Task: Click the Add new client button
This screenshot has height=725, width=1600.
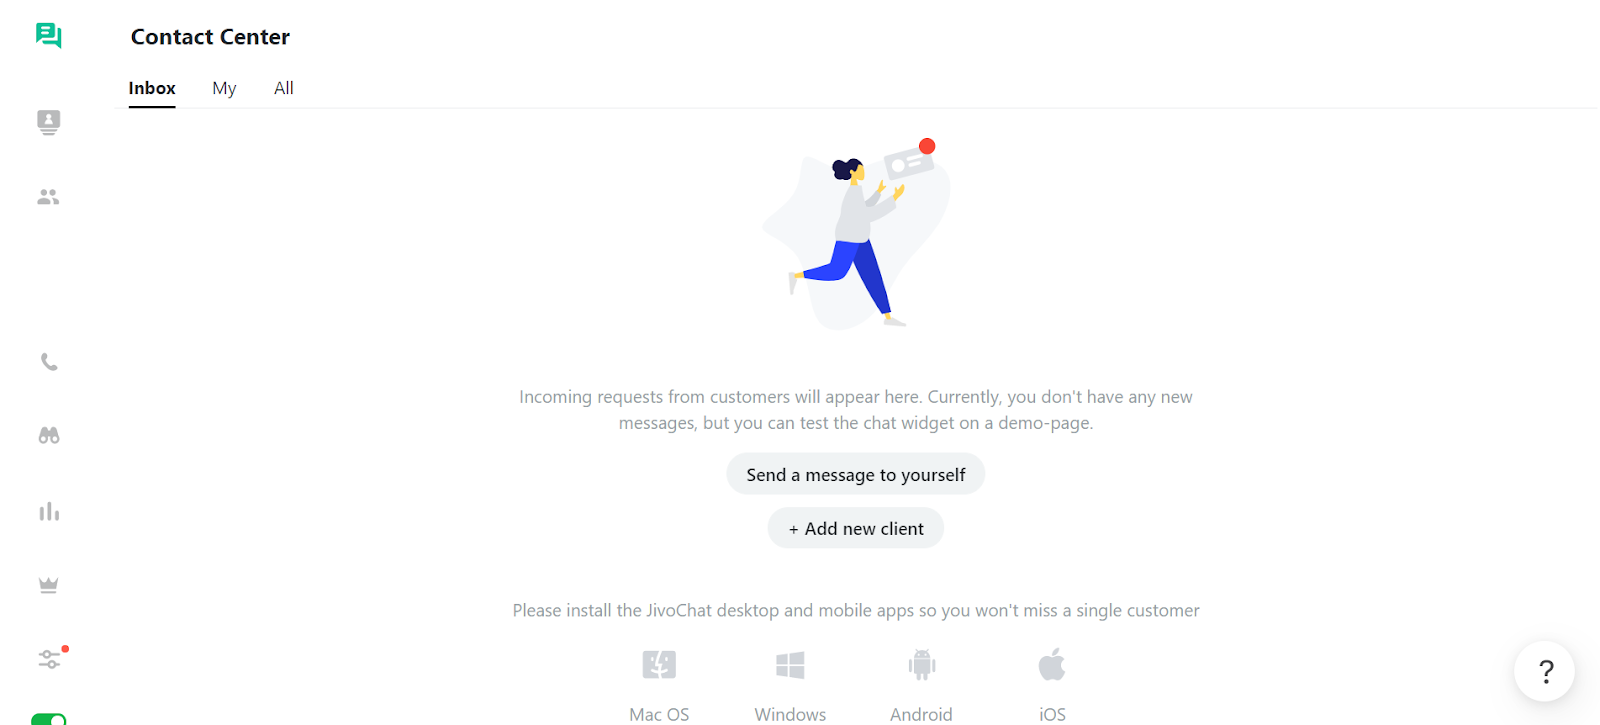Action: click(x=856, y=528)
